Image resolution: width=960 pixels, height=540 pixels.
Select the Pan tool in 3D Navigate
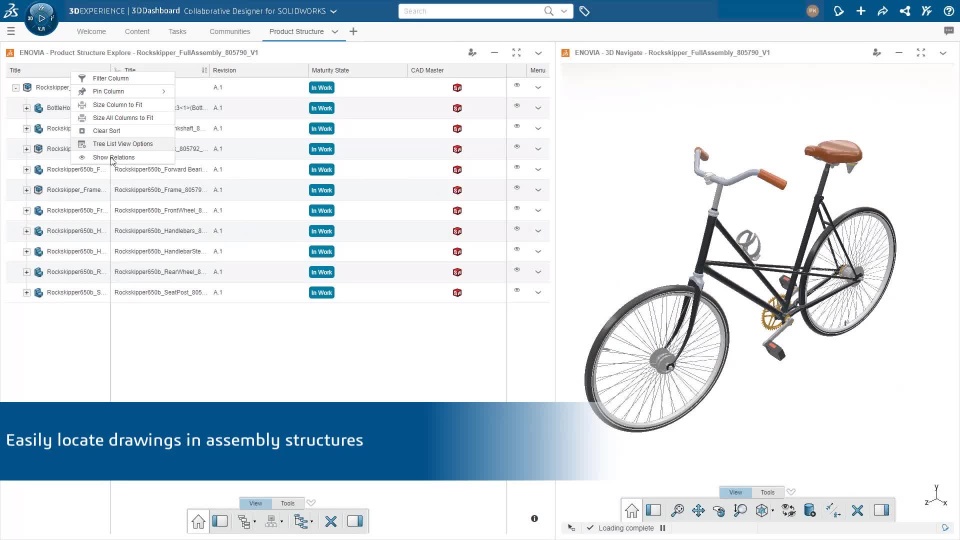[x=698, y=511]
